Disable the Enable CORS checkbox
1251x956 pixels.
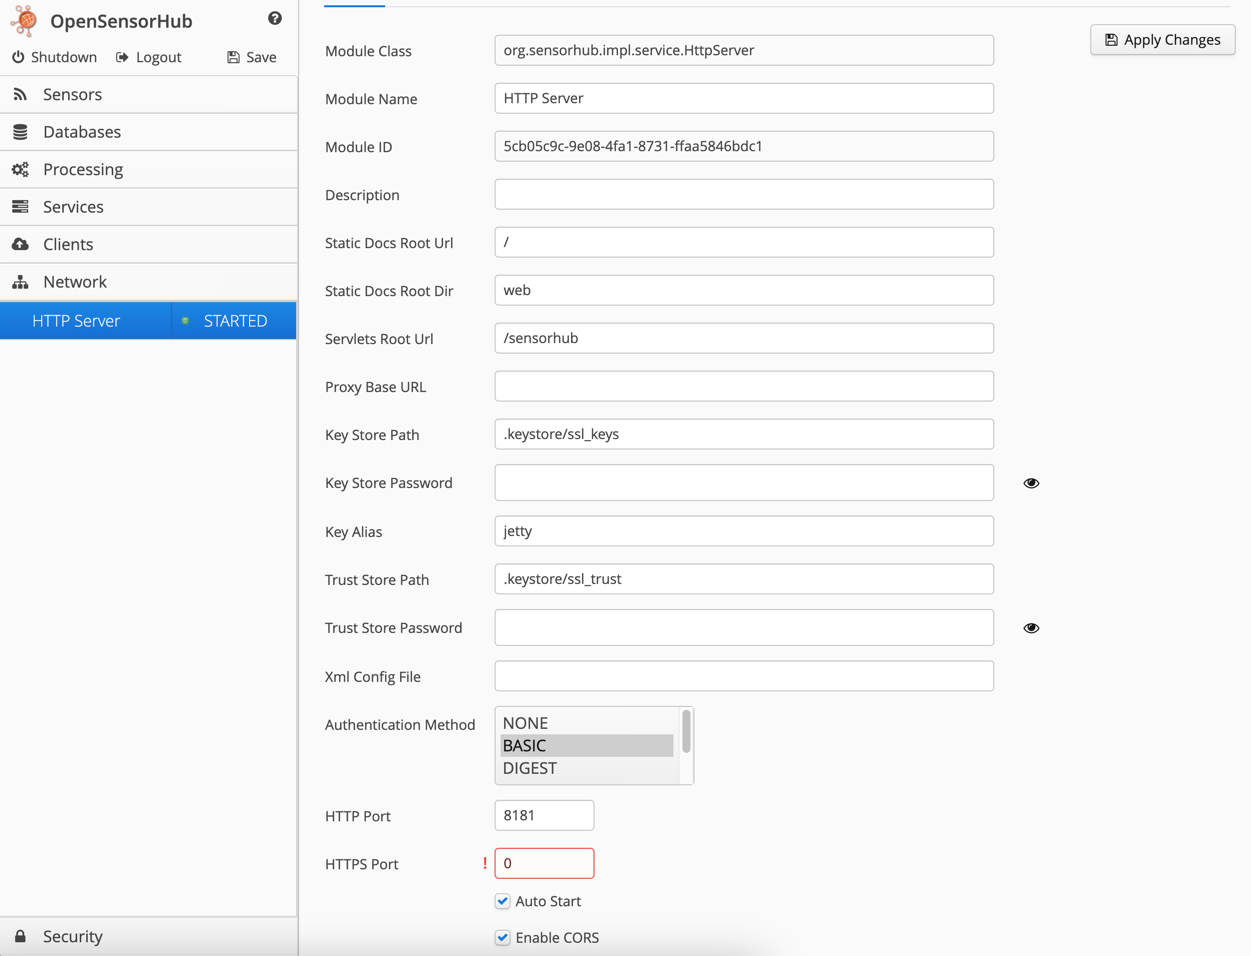coord(503,937)
